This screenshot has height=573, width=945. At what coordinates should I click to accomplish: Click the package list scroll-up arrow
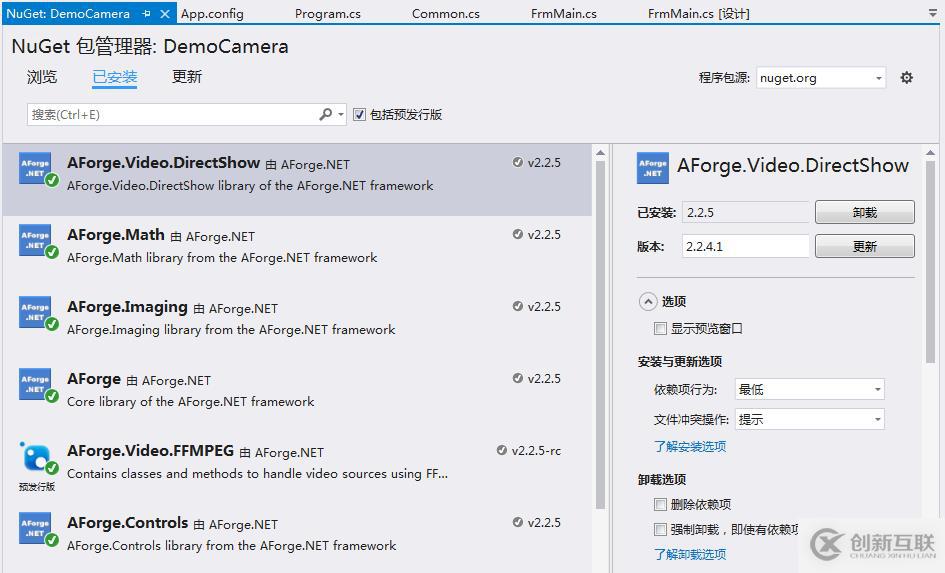pos(600,152)
